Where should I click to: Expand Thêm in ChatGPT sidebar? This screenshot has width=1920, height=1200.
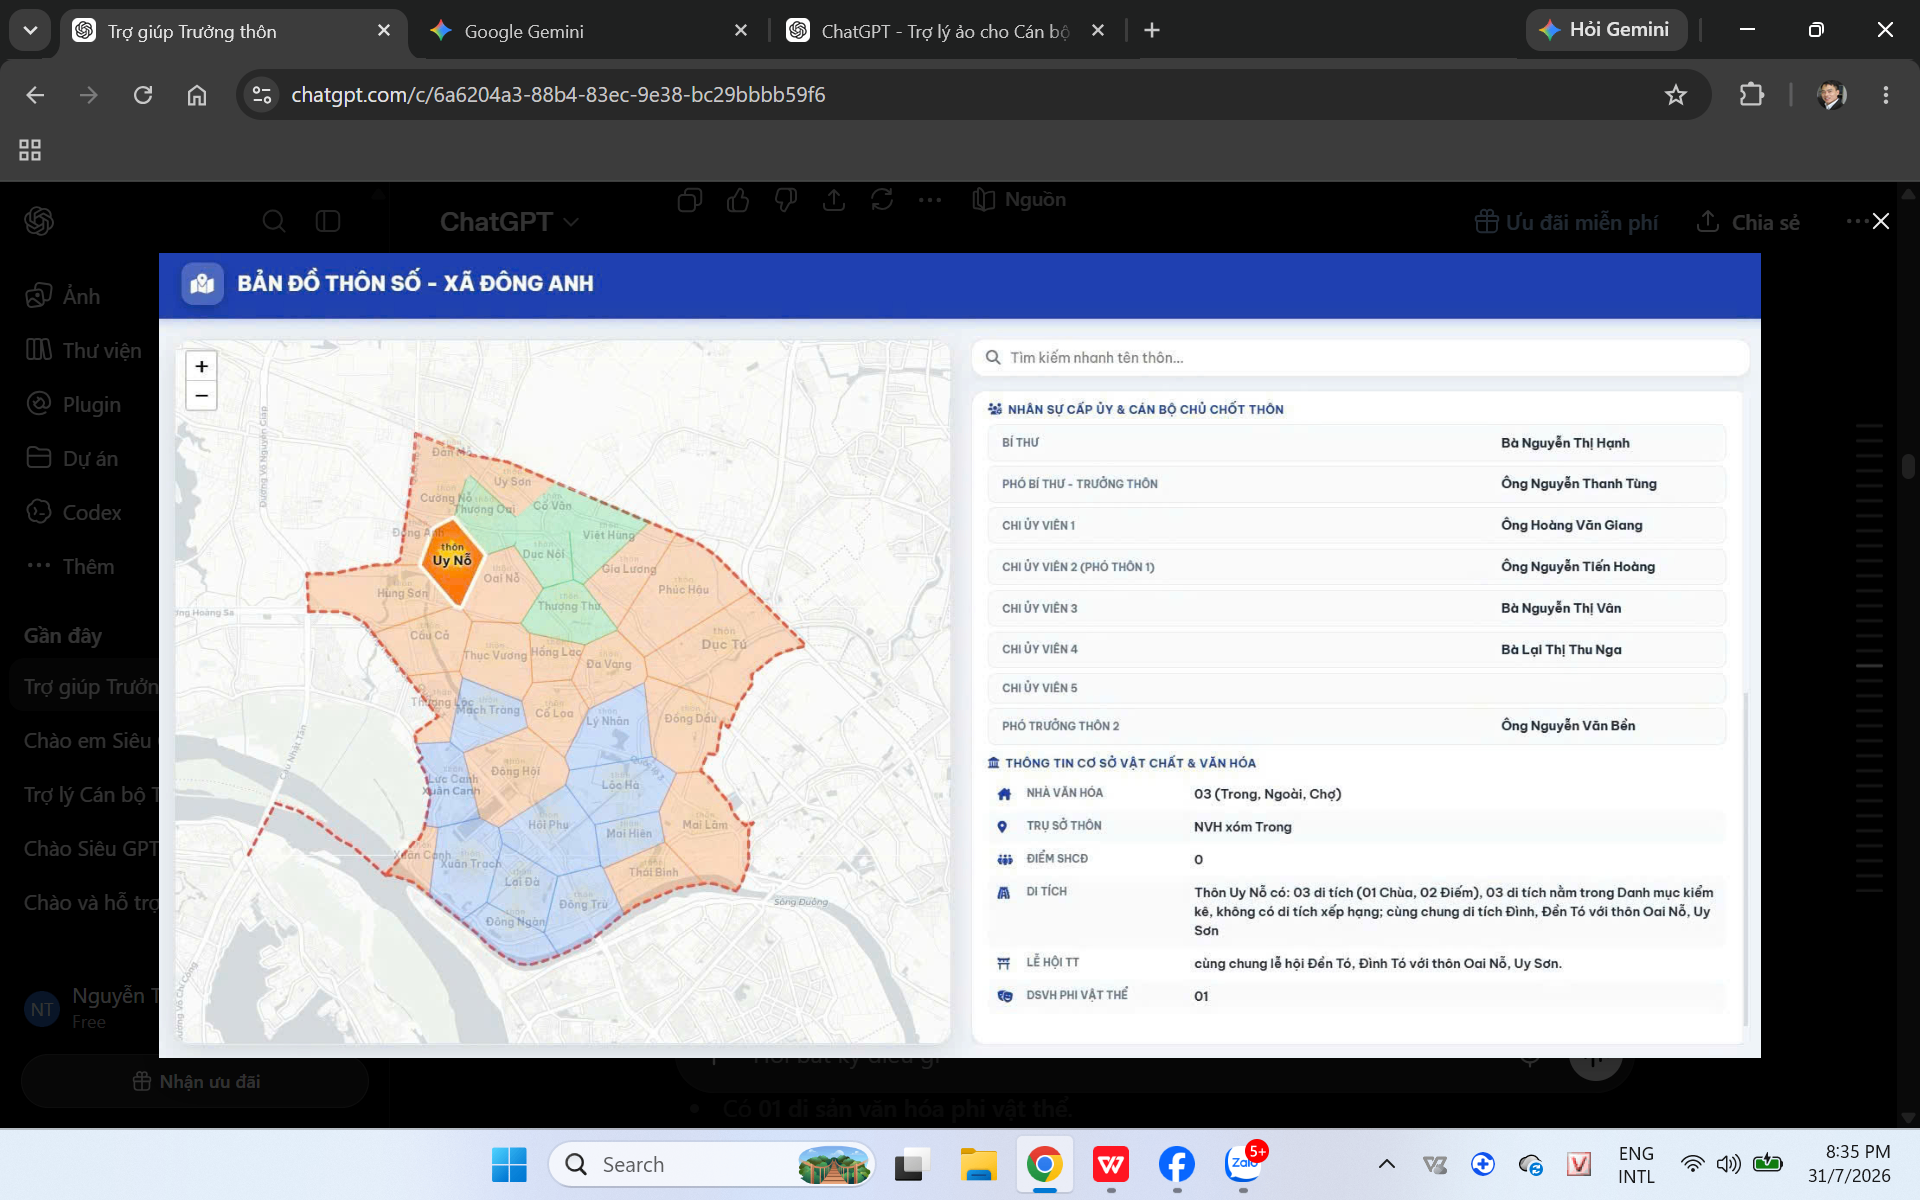[70, 566]
